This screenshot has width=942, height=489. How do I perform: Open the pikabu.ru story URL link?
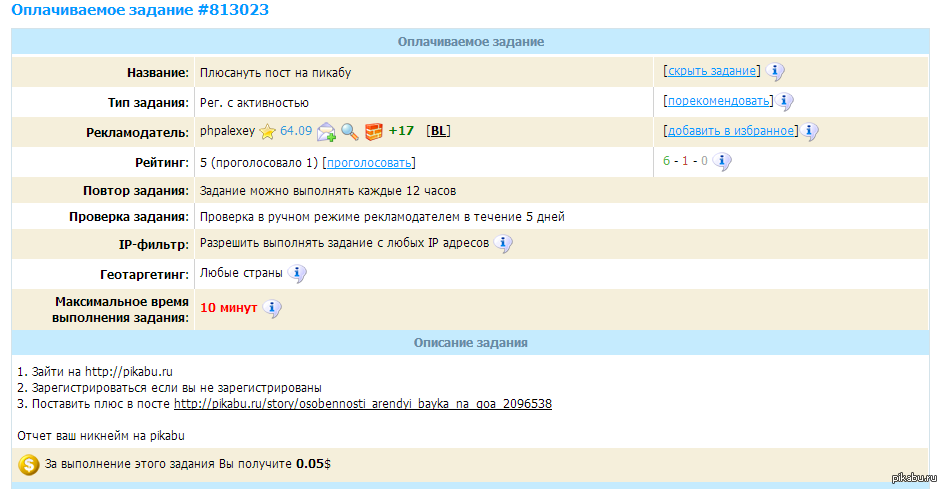point(363,404)
